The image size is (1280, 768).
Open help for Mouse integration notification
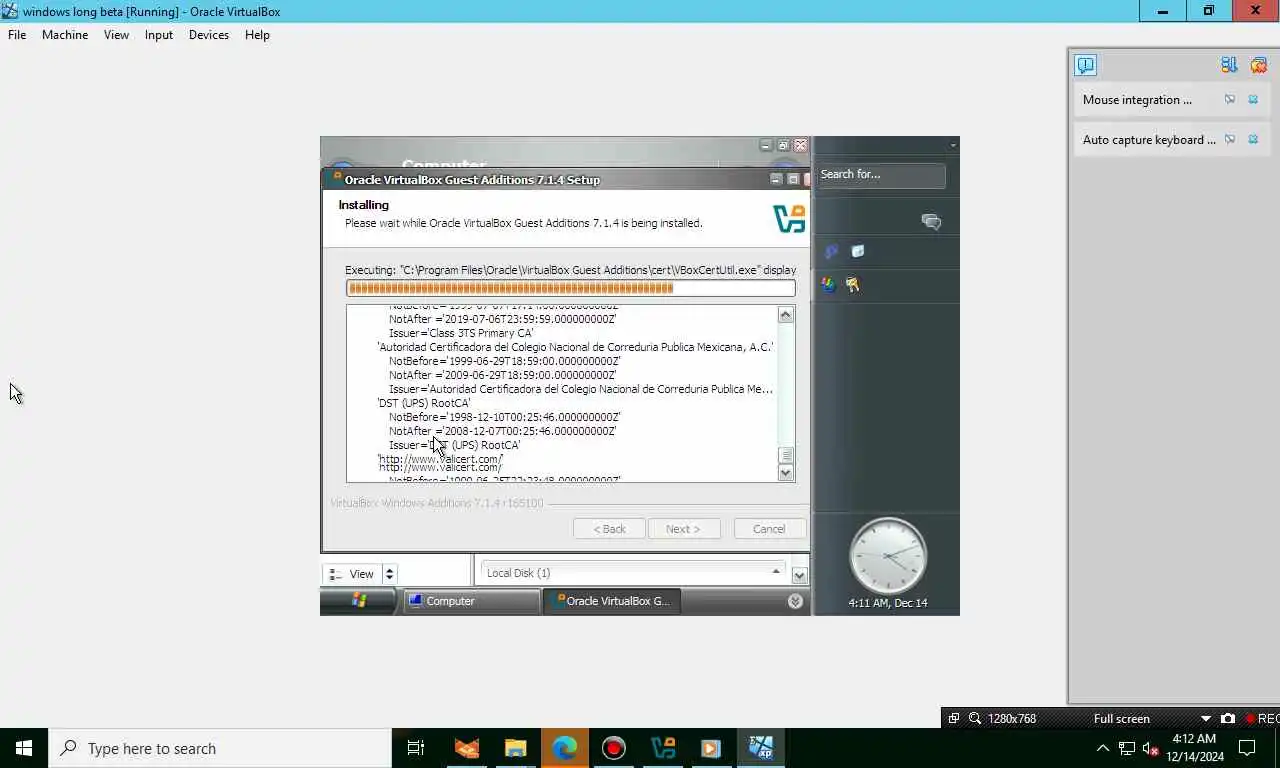[x=1230, y=99]
